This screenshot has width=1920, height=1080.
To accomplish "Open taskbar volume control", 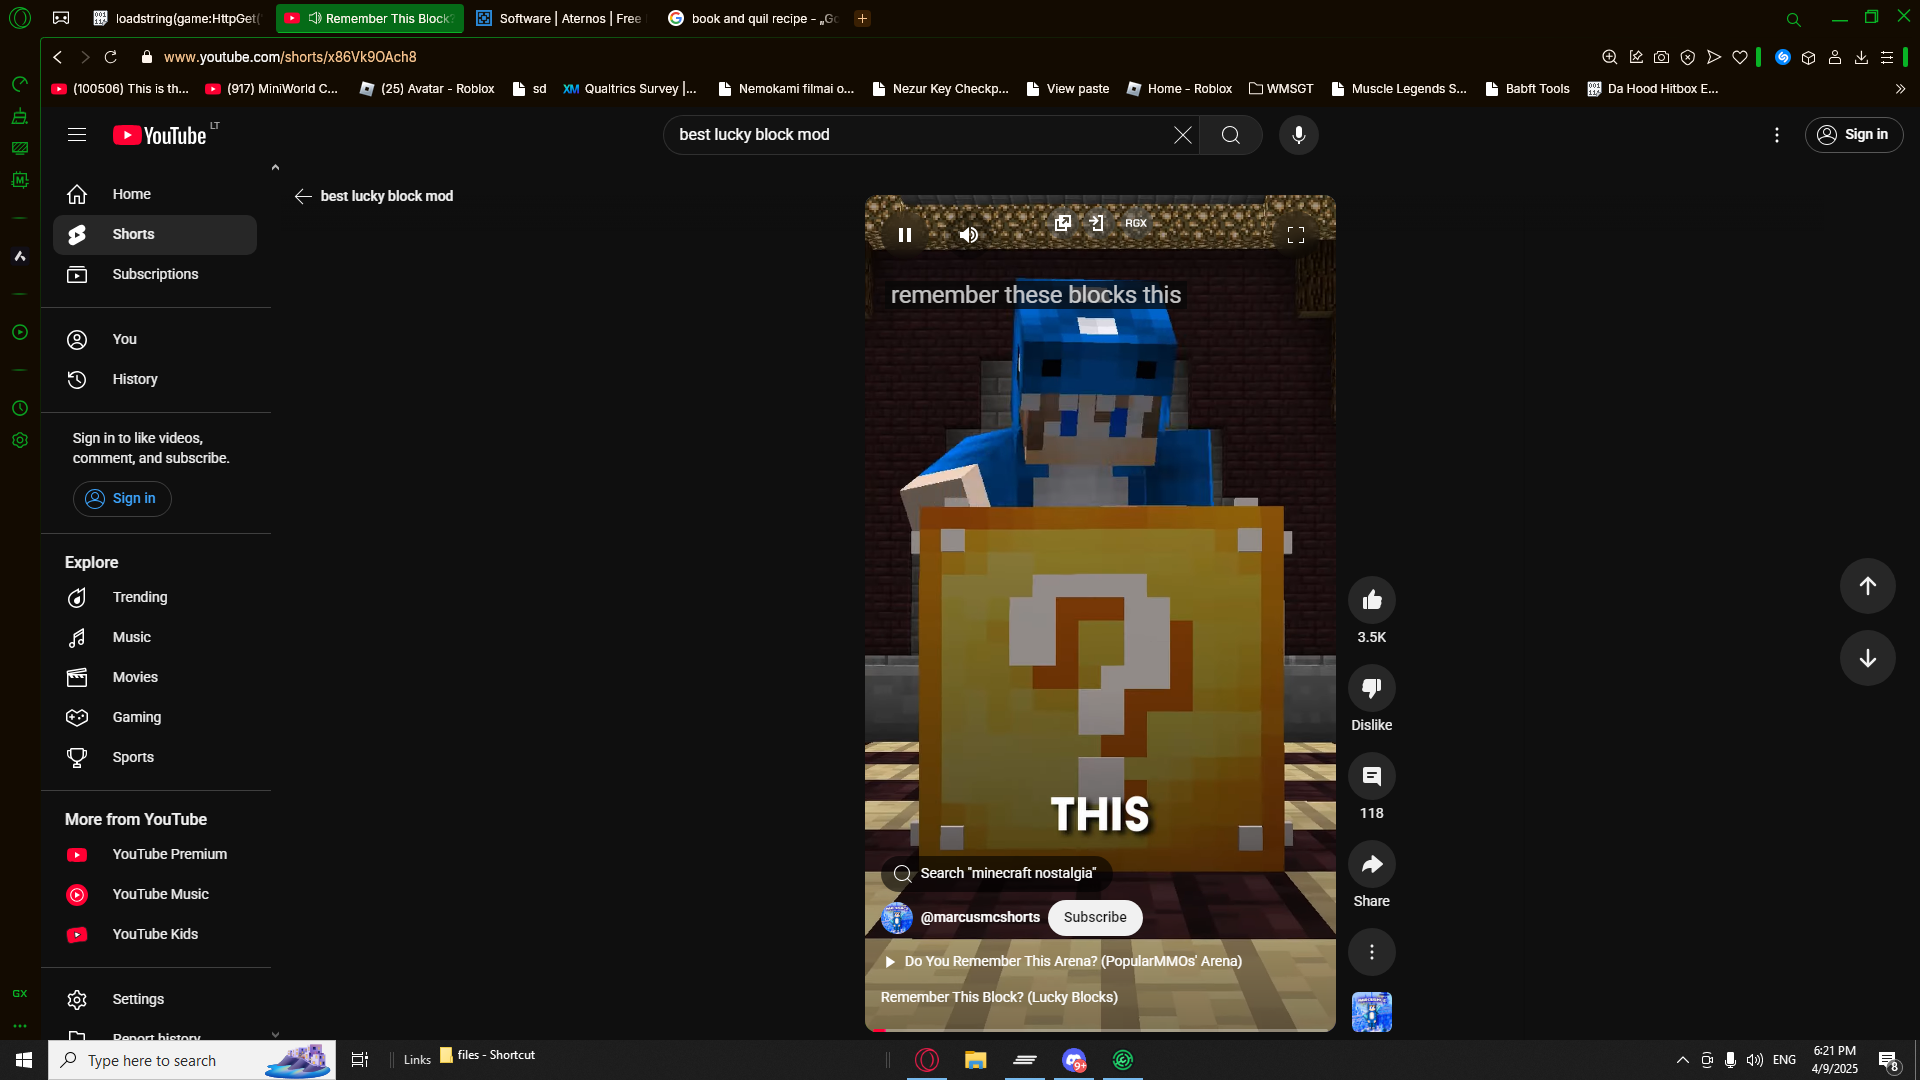I will coord(1755,1060).
